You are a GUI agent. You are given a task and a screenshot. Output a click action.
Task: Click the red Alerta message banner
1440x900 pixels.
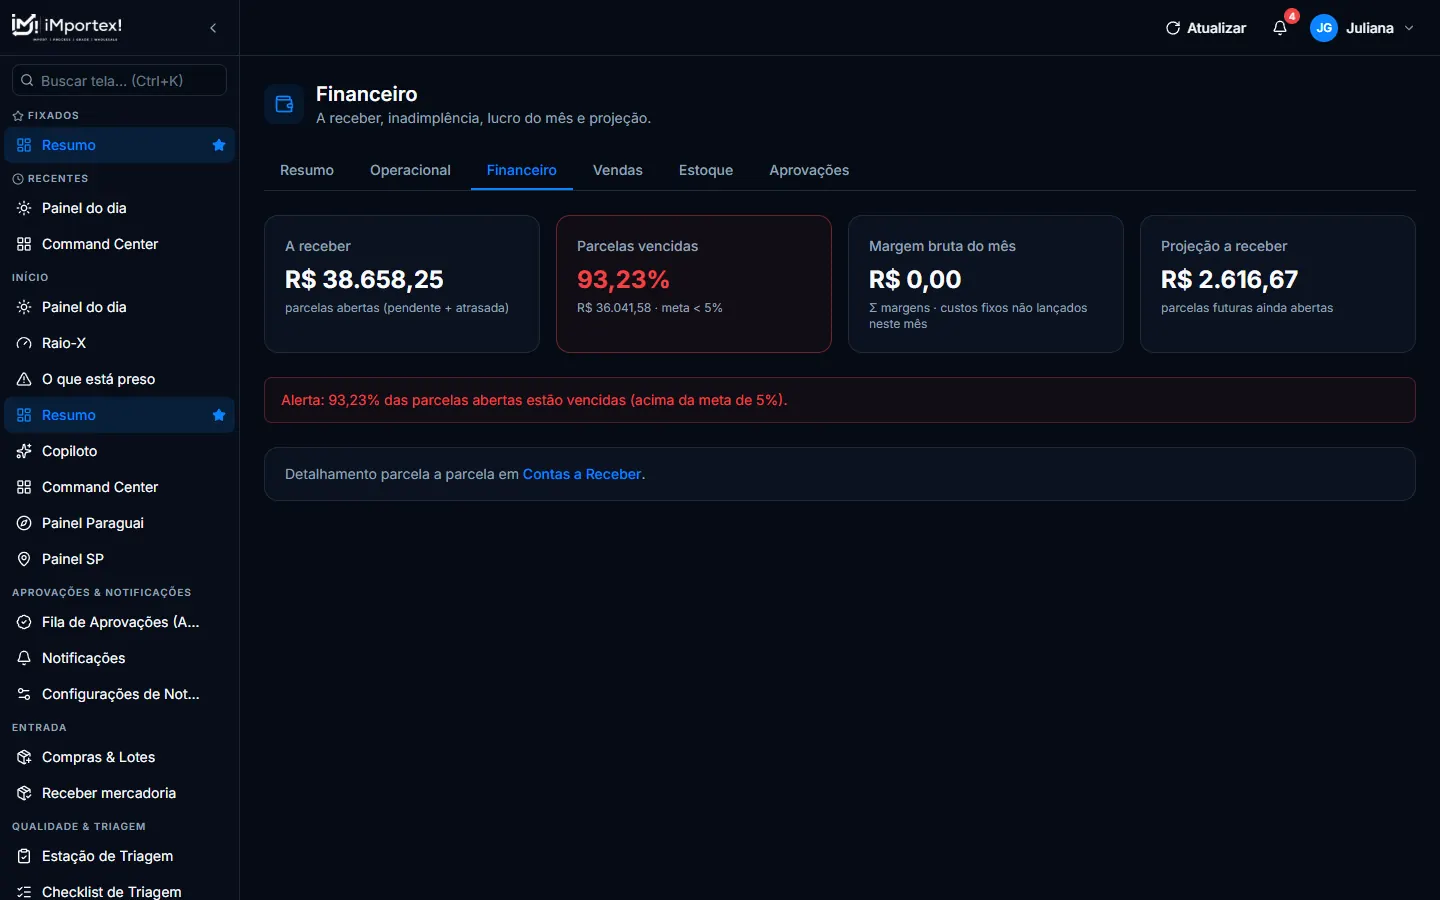[840, 400]
